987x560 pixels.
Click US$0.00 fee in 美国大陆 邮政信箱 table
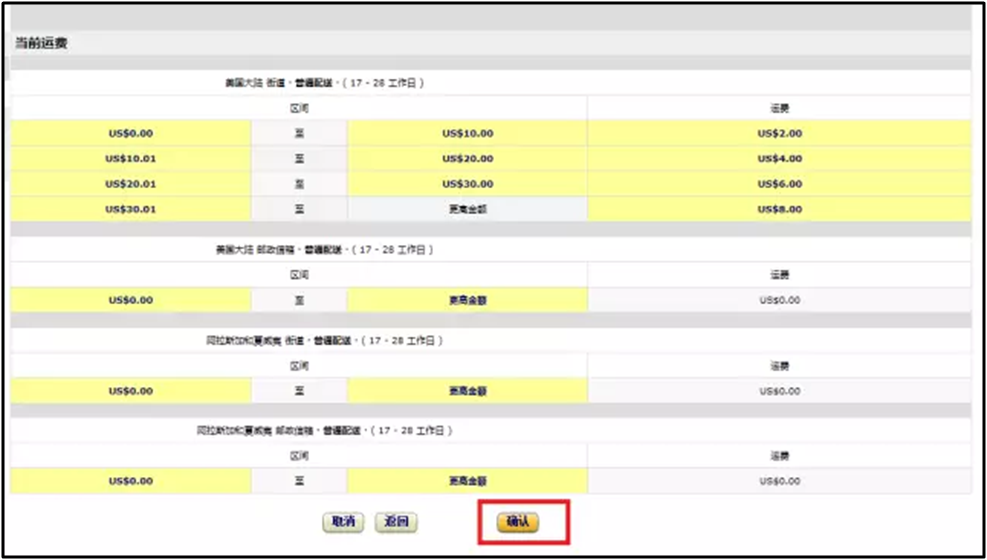779,300
